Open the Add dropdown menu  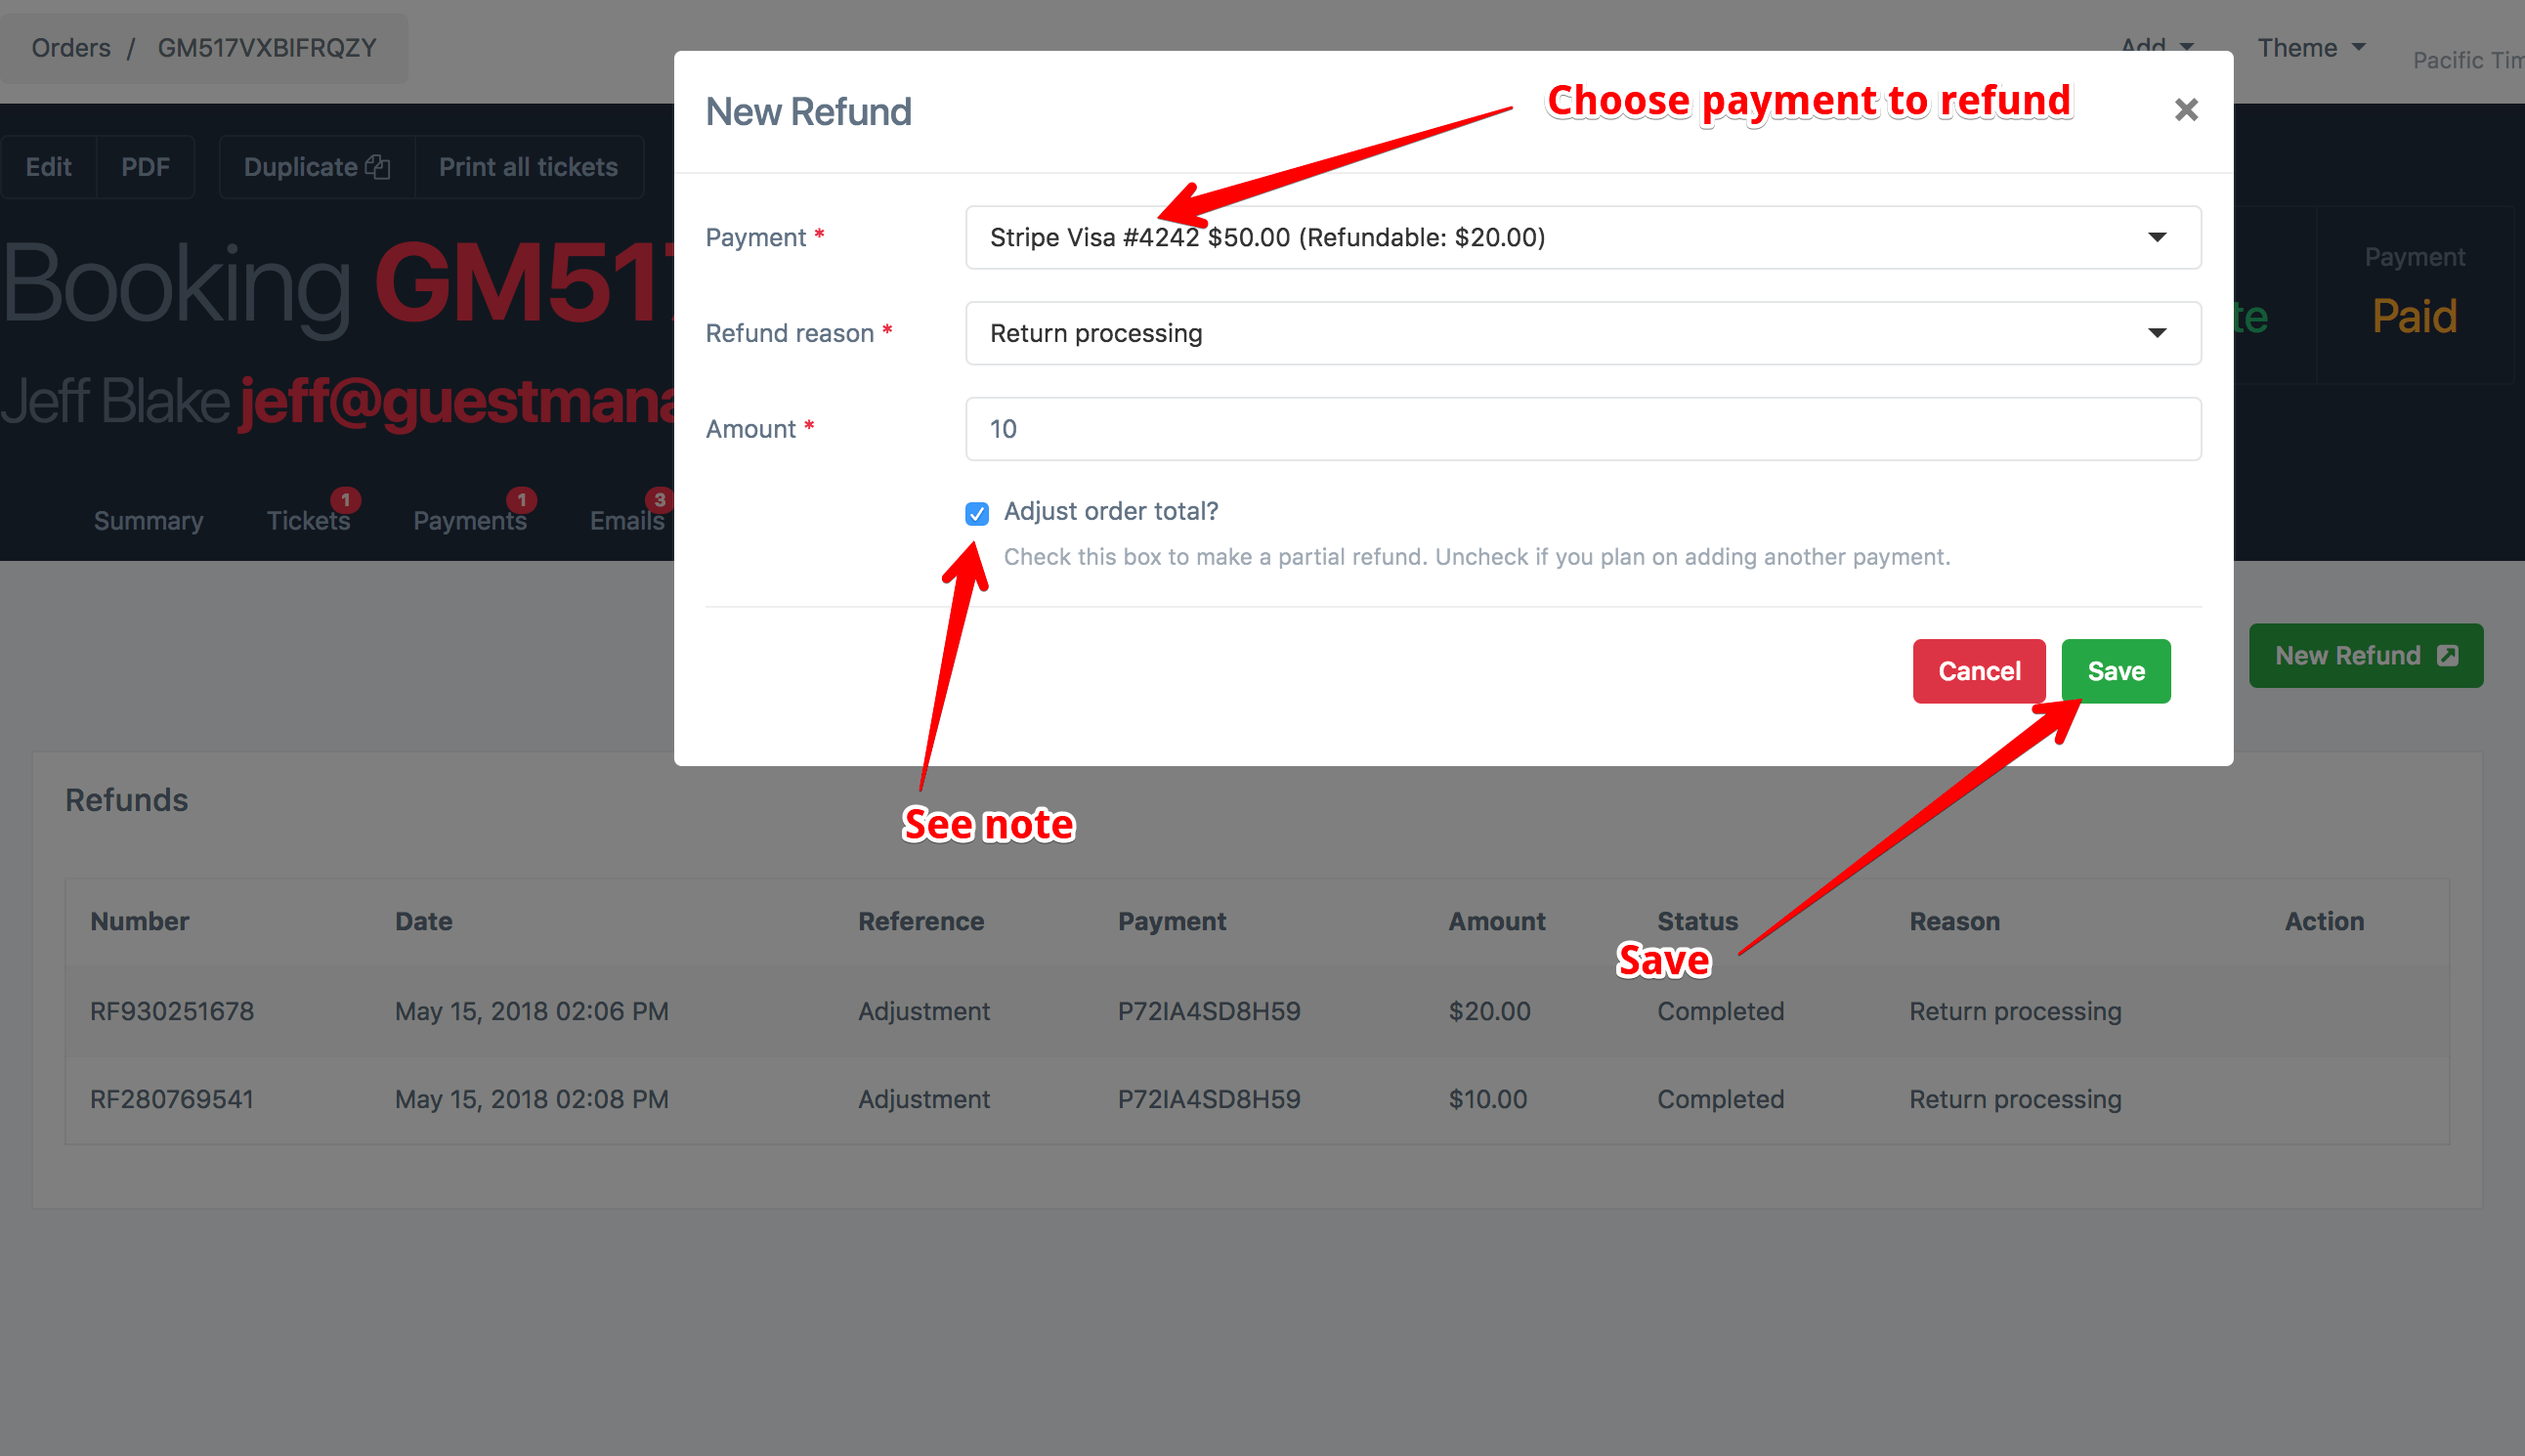tap(2156, 46)
